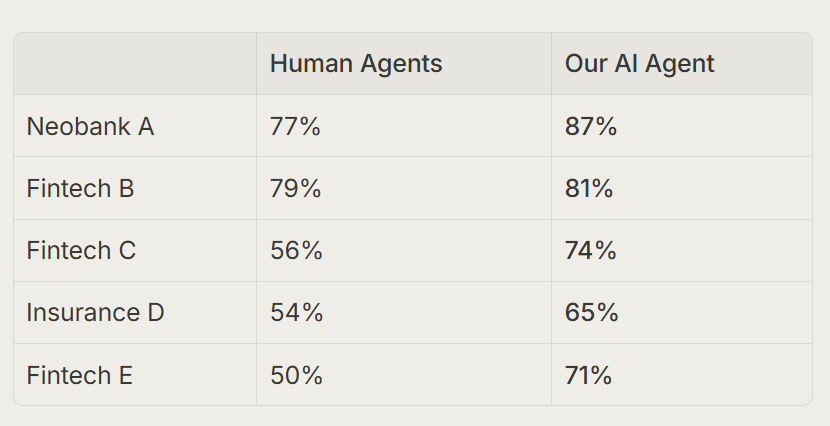This screenshot has height=426, width=830.
Task: Select the 50% cell for Fintech E
Action: (404, 375)
